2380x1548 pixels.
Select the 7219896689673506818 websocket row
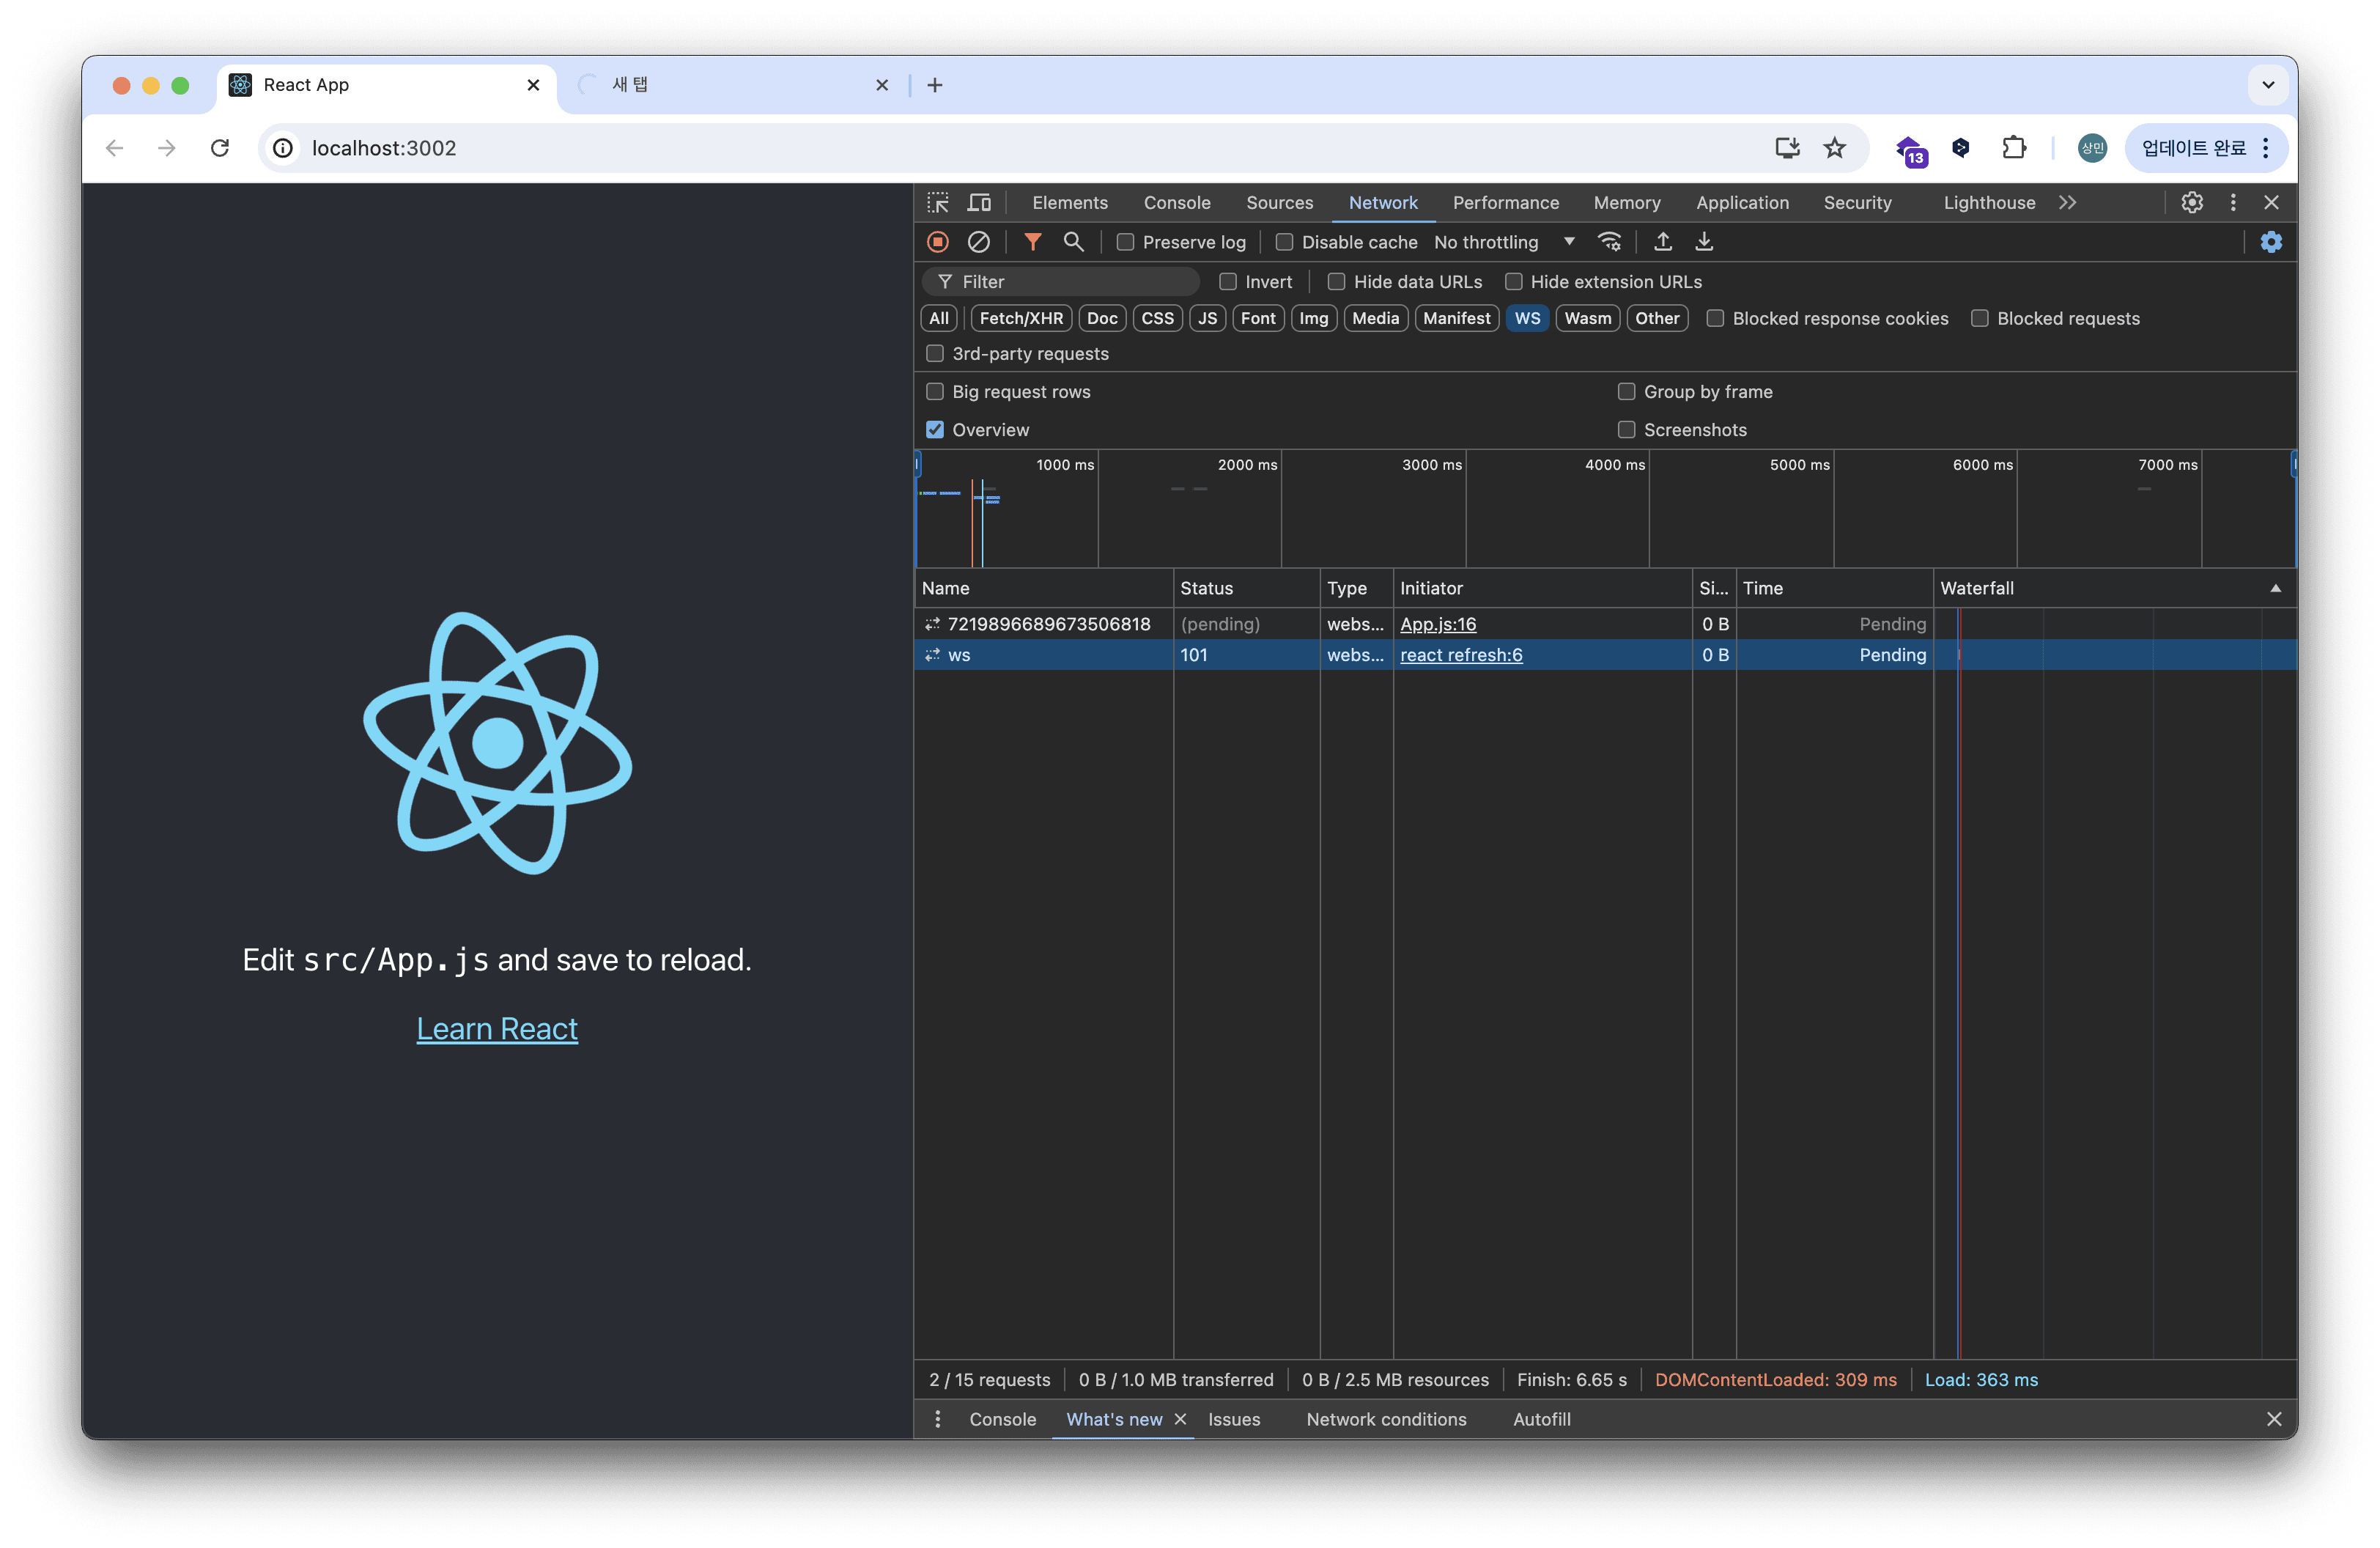[x=1605, y=624]
